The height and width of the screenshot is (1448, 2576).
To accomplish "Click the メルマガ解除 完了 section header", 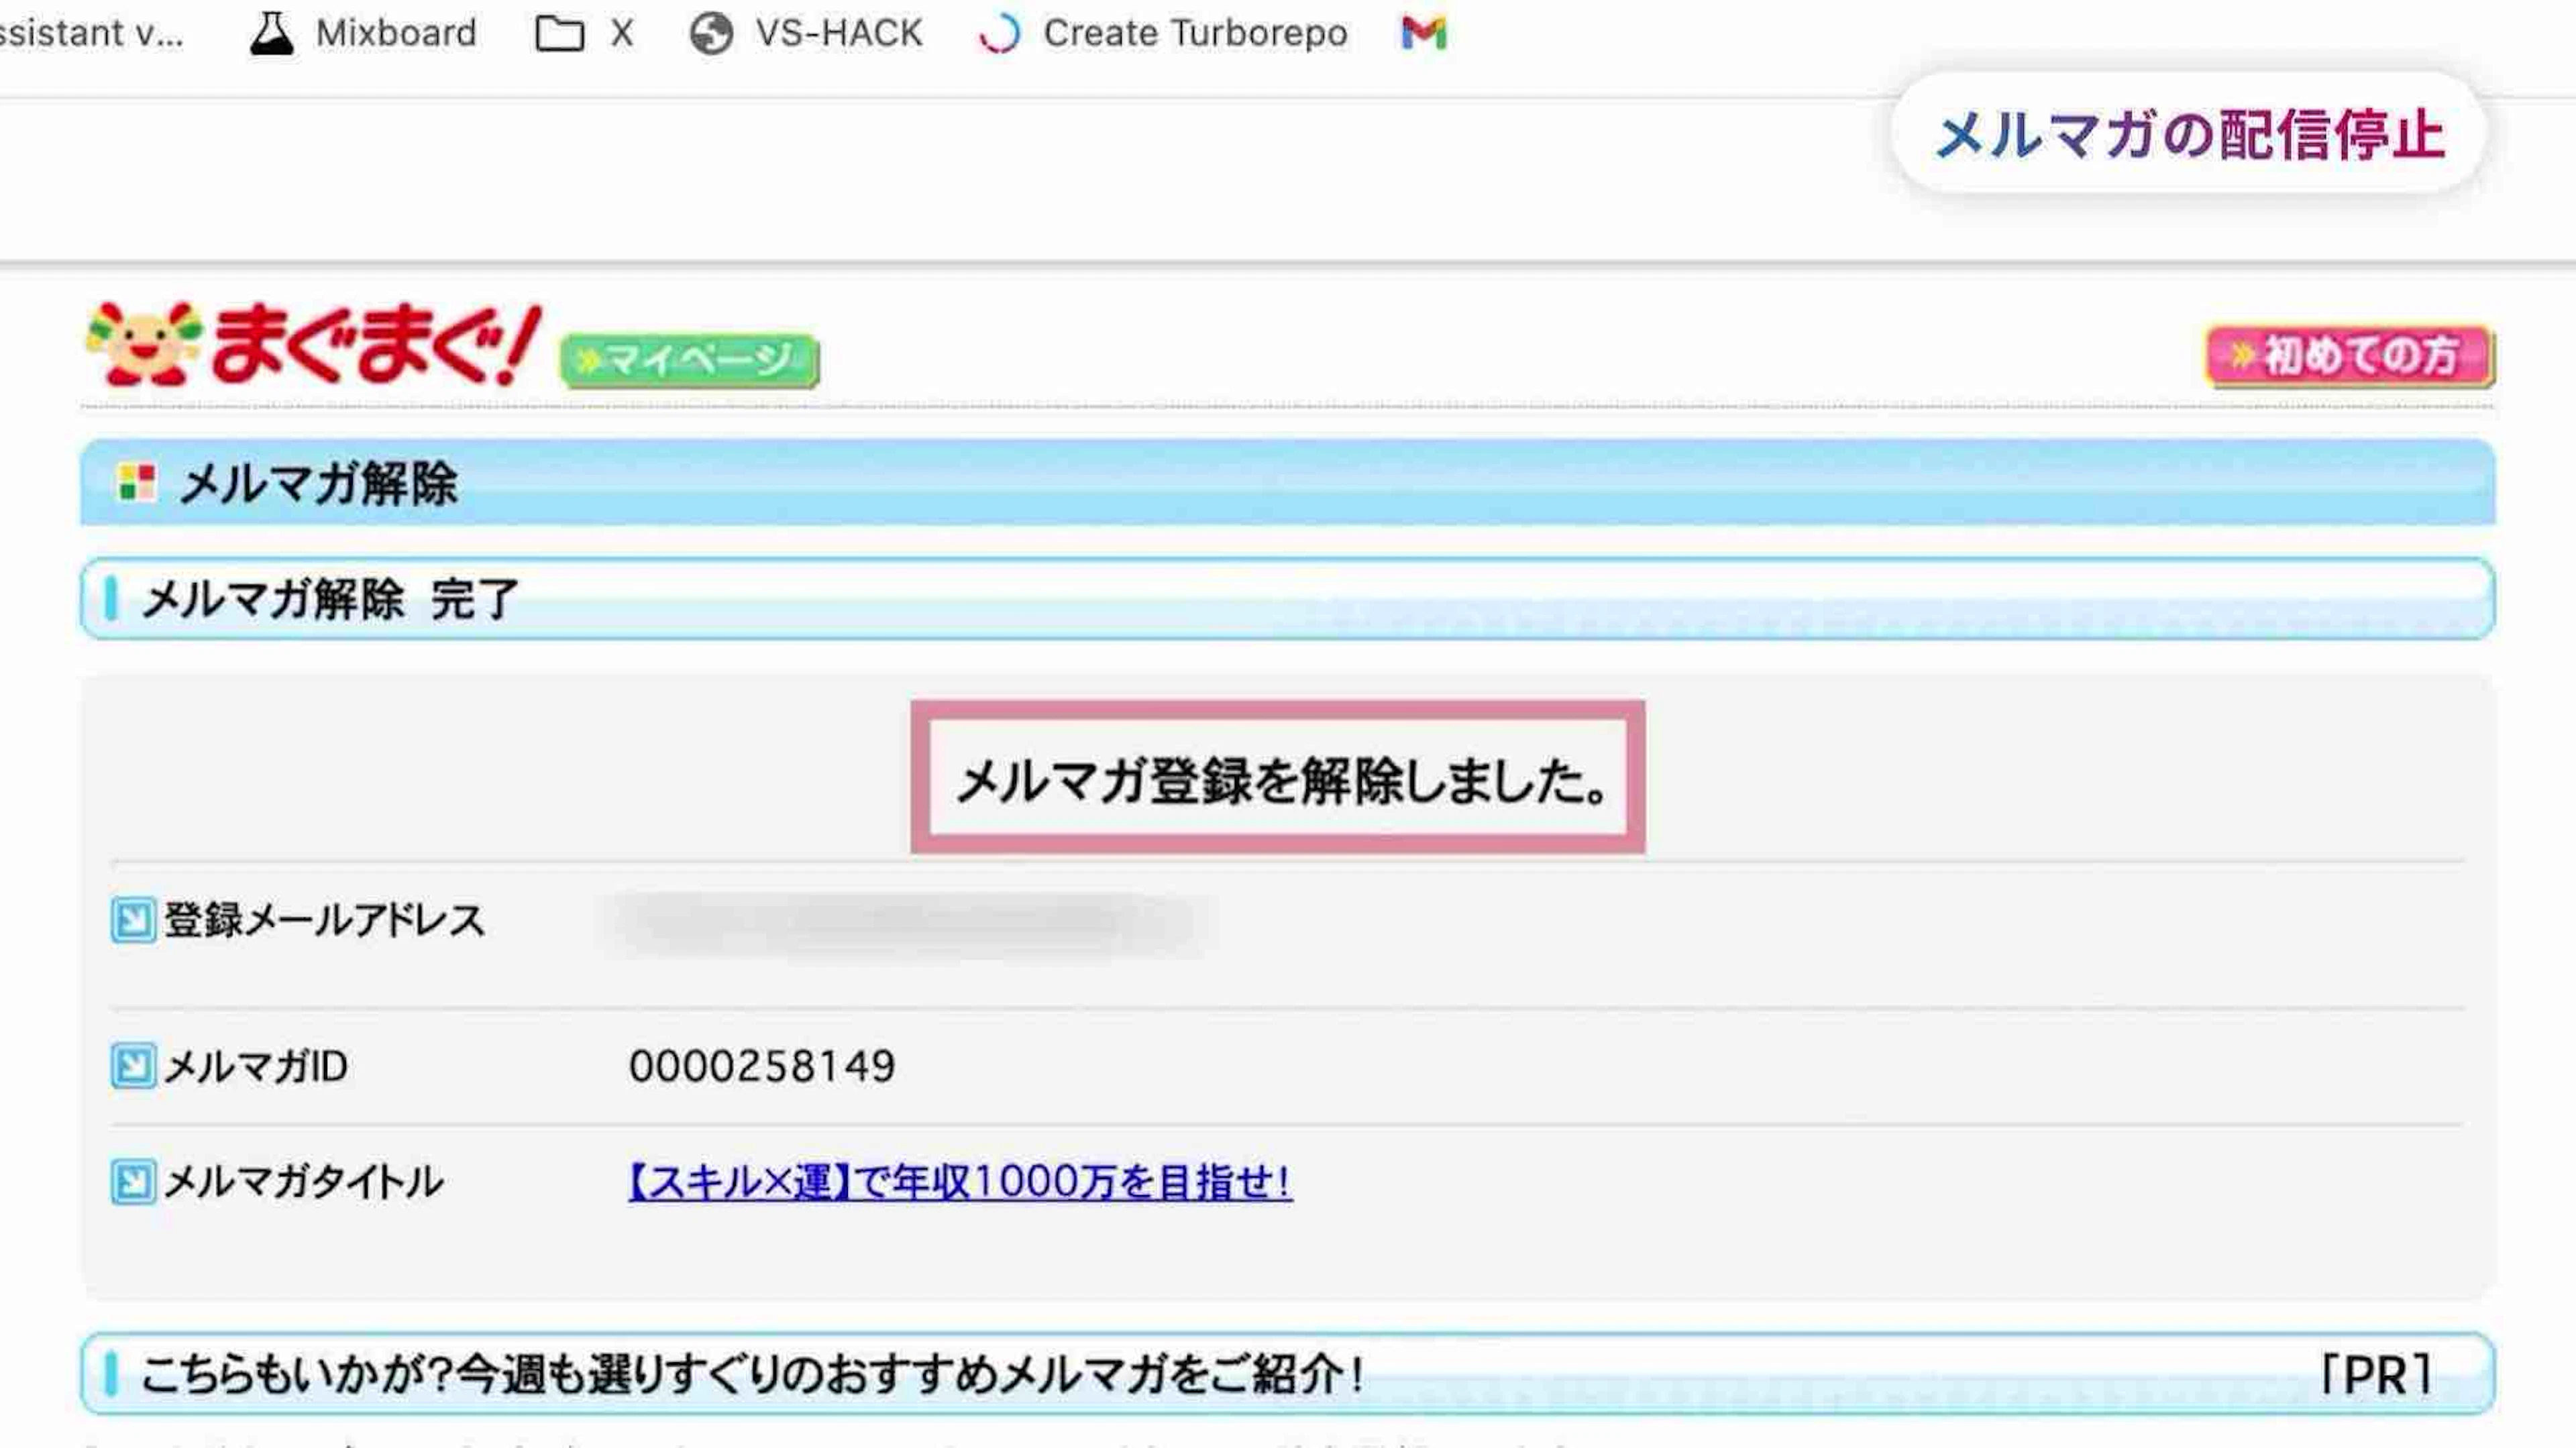I will coord(330,599).
